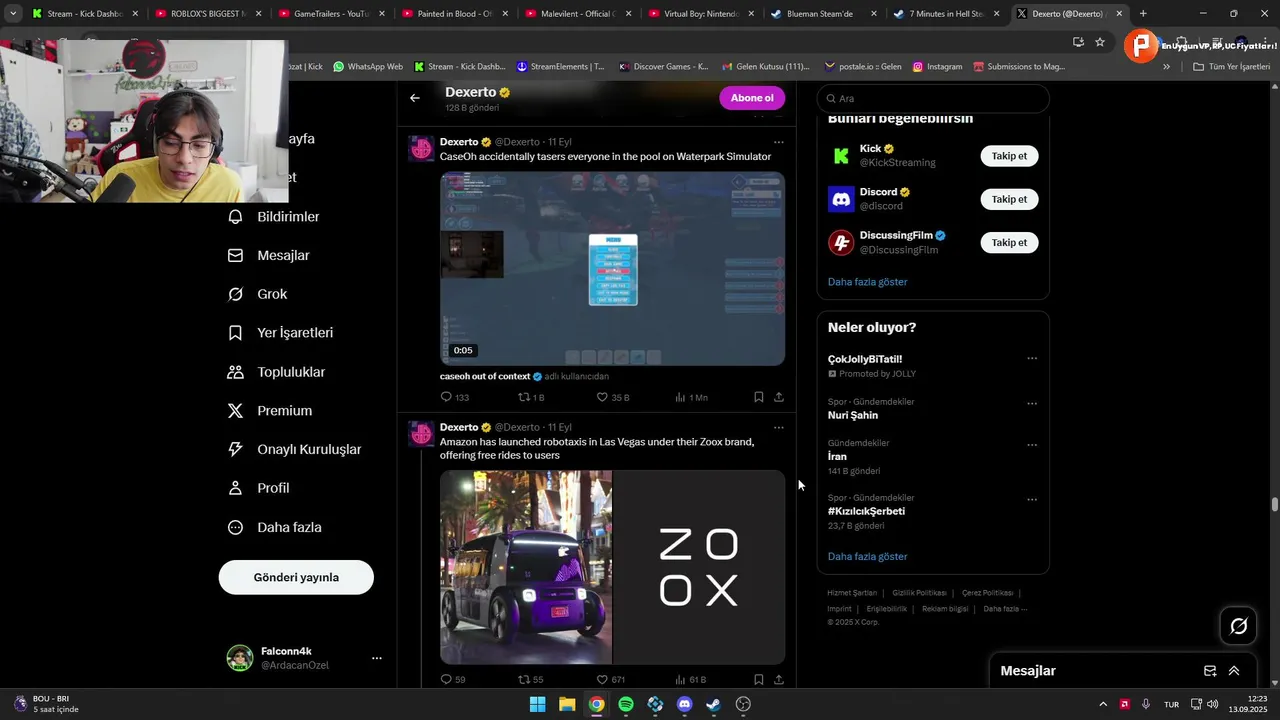Image resolution: width=1280 pixels, height=720 pixels.
Task: Open Discord from the taskbar
Action: 684,704
